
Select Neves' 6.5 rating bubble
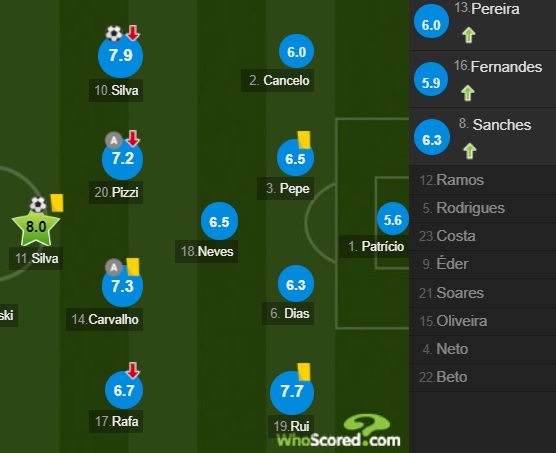click(x=219, y=221)
